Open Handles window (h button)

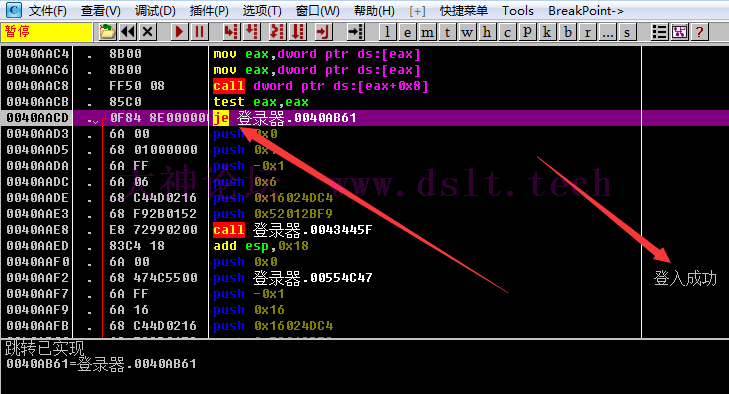(x=487, y=32)
